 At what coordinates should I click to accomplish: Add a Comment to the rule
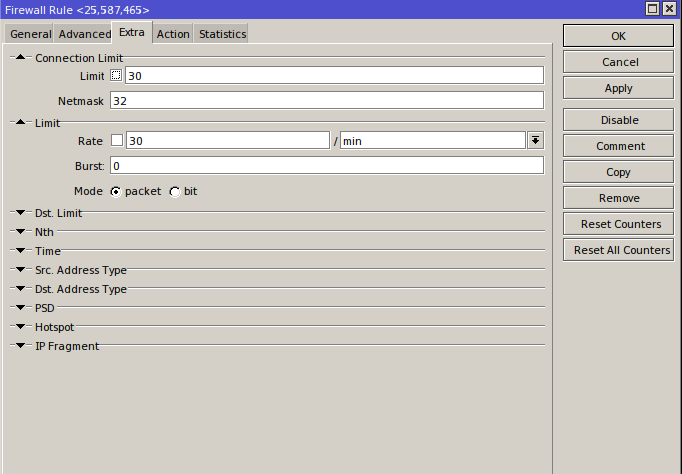[x=618, y=146]
